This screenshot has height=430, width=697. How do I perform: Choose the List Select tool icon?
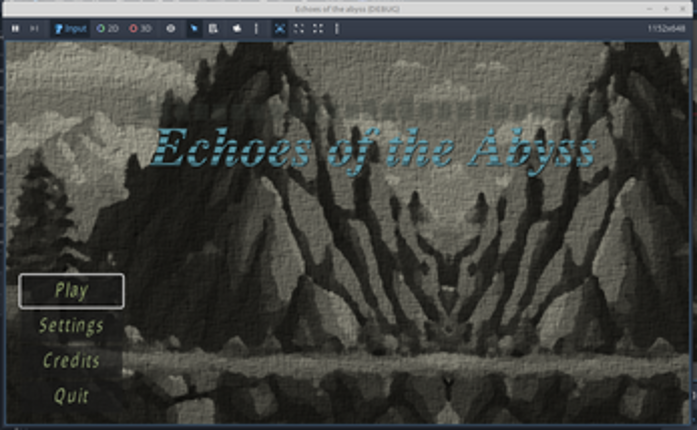click(213, 28)
